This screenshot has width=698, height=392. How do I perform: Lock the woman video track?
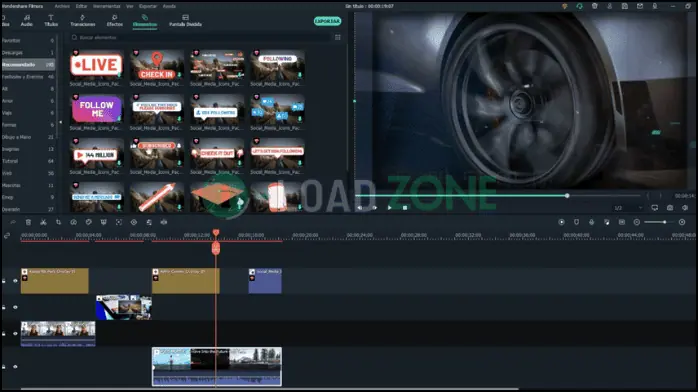(4, 333)
